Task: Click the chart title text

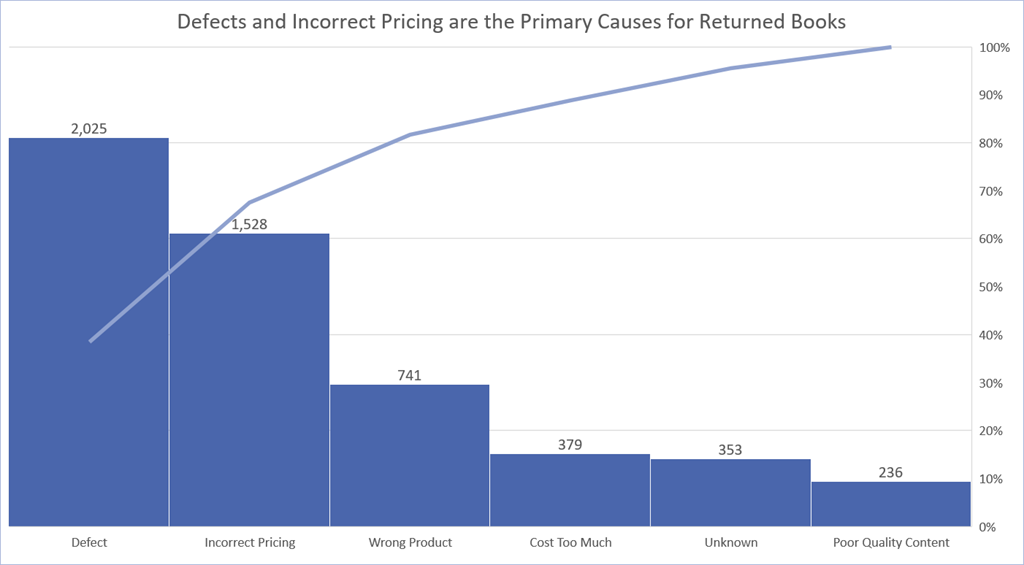Action: [x=511, y=21]
